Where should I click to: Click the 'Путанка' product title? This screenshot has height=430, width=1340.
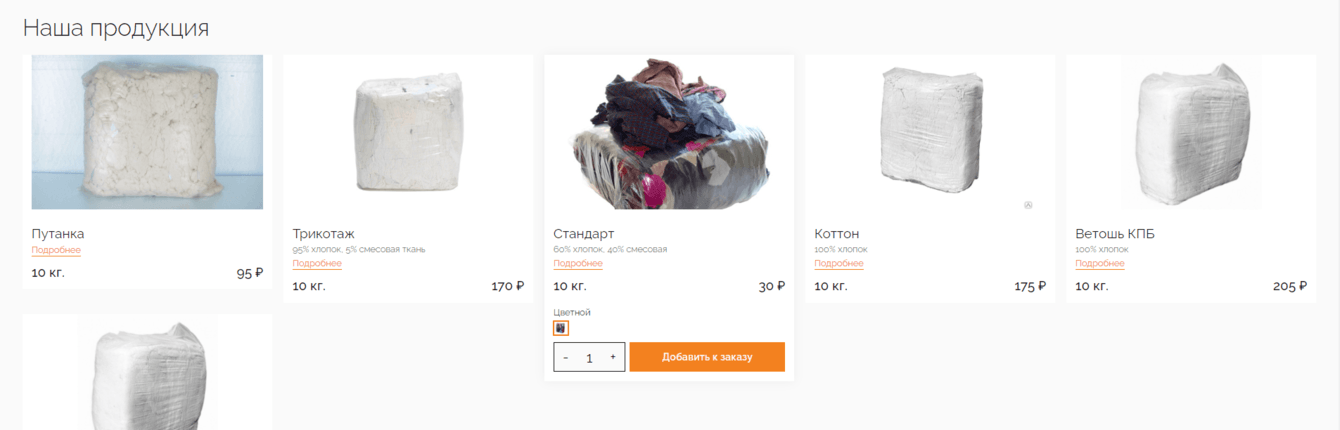click(58, 233)
